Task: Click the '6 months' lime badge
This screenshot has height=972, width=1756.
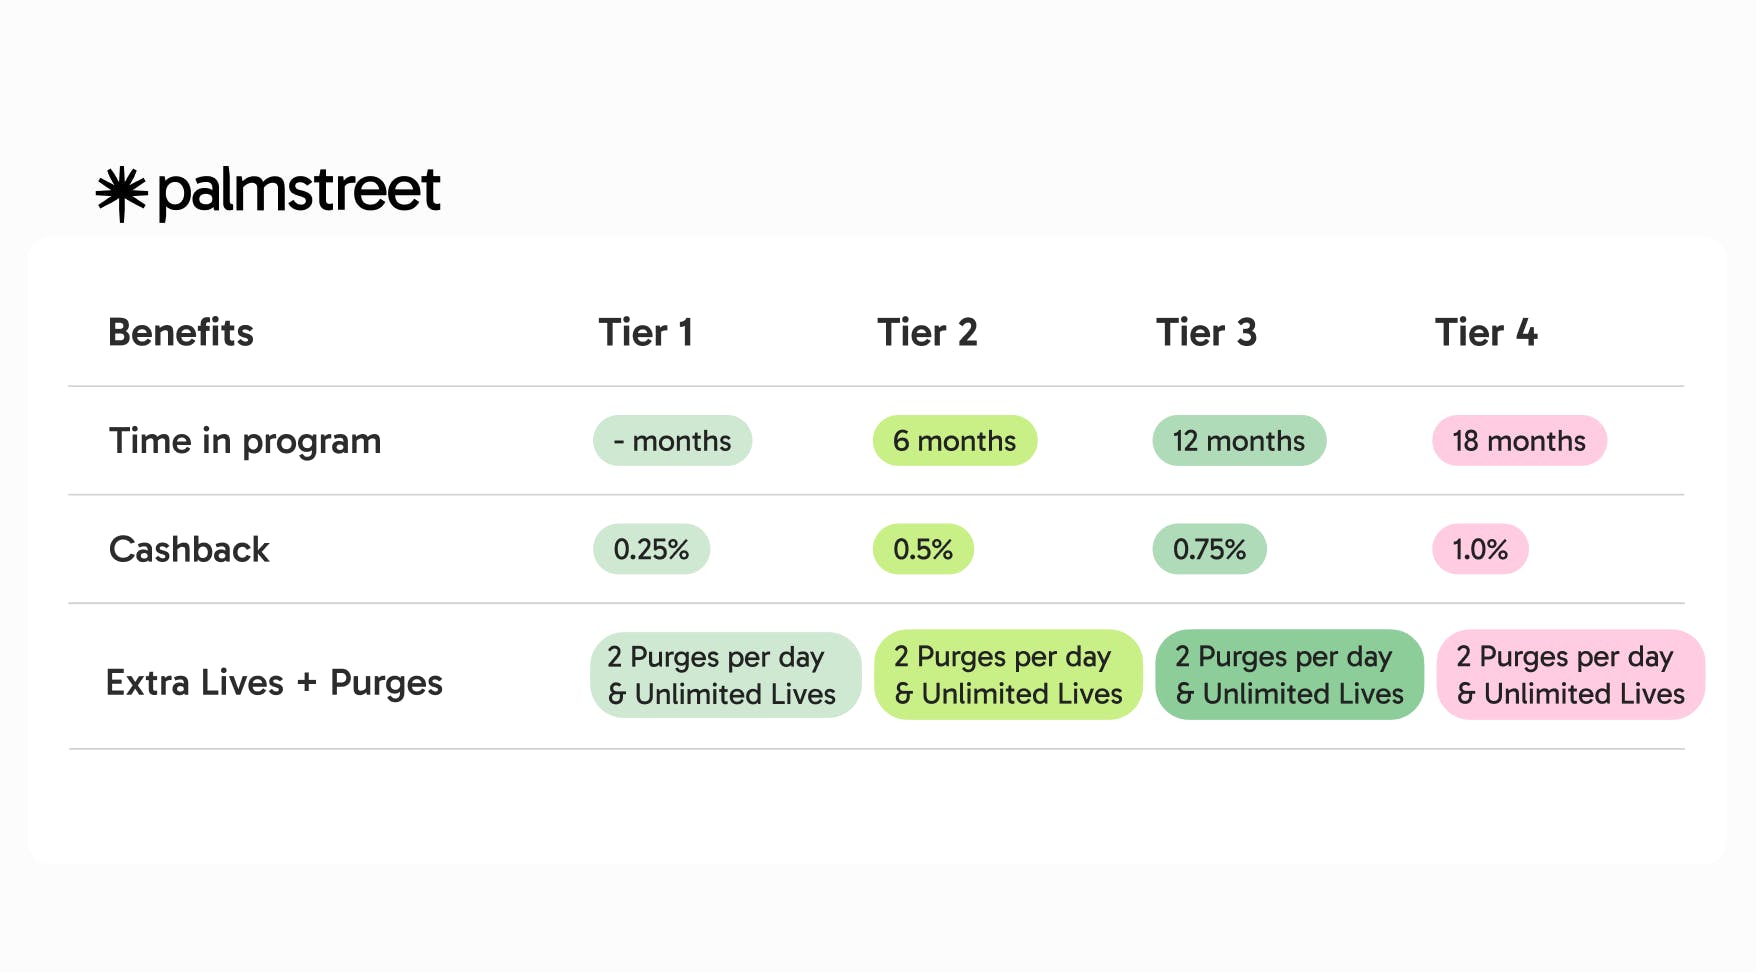Action: click(x=955, y=441)
